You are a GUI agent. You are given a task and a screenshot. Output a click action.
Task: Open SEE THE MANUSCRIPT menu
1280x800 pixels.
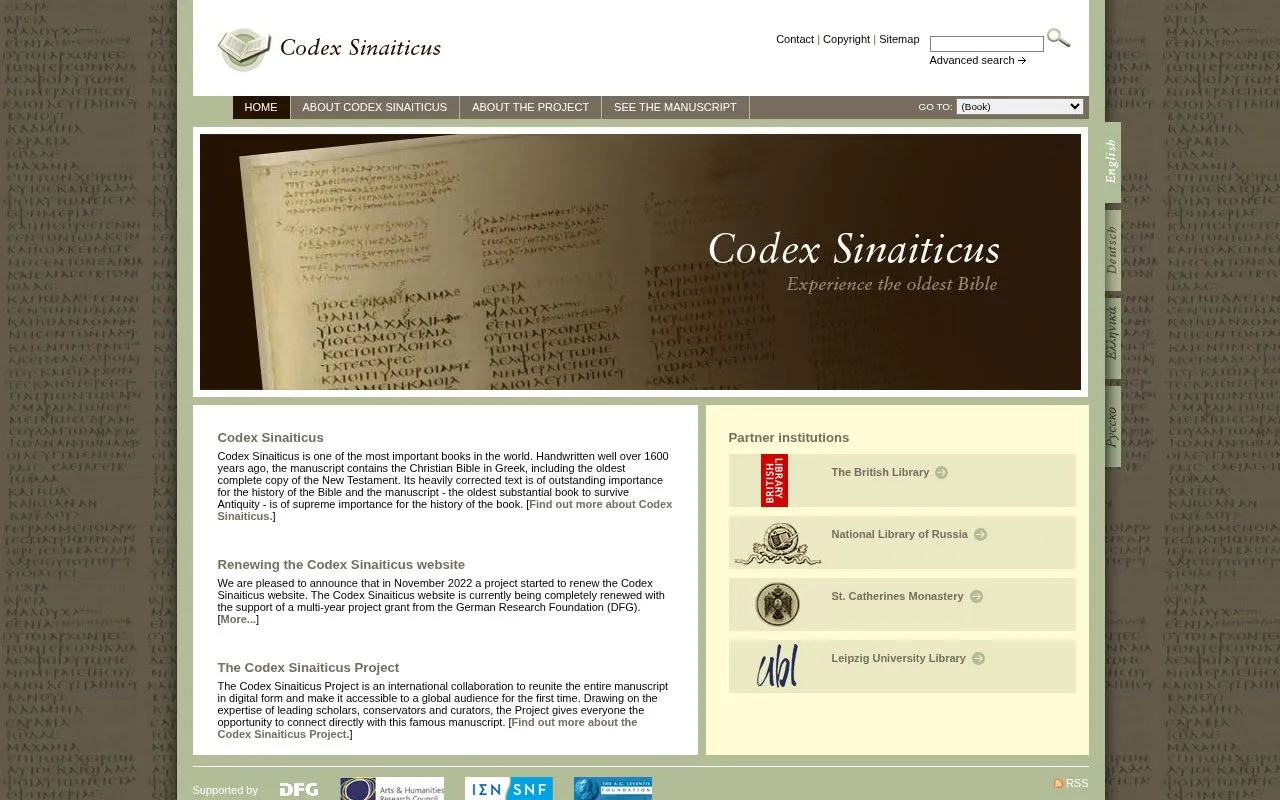(x=675, y=108)
